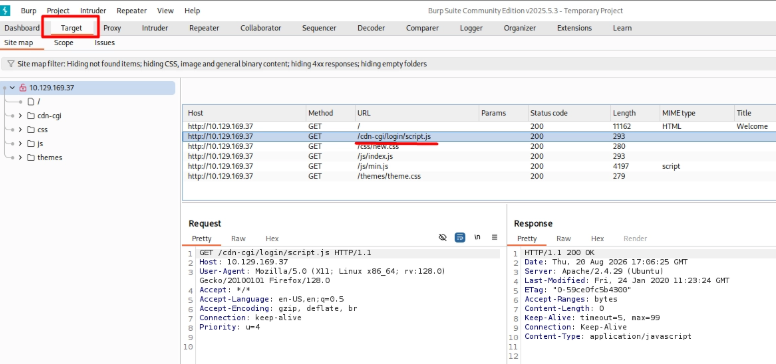Select the Response Hex view tab
The width and height of the screenshot is (776, 364).
click(x=597, y=238)
